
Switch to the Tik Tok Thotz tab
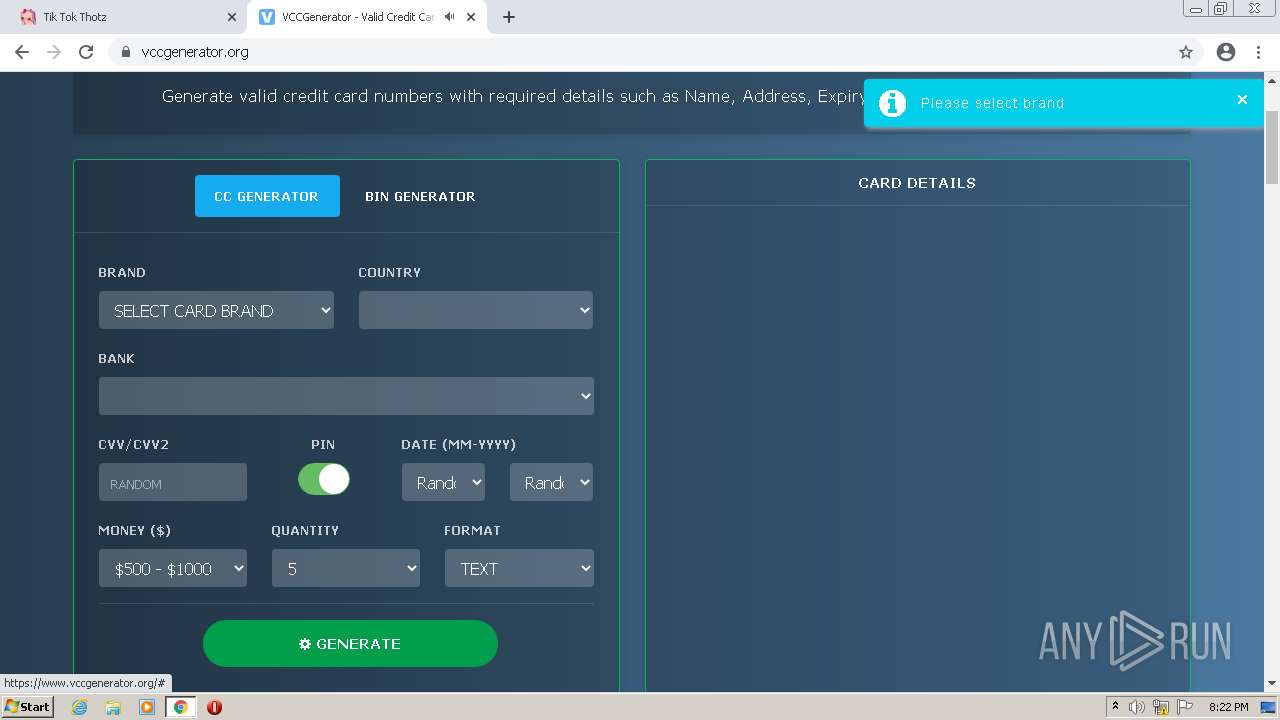tap(124, 17)
